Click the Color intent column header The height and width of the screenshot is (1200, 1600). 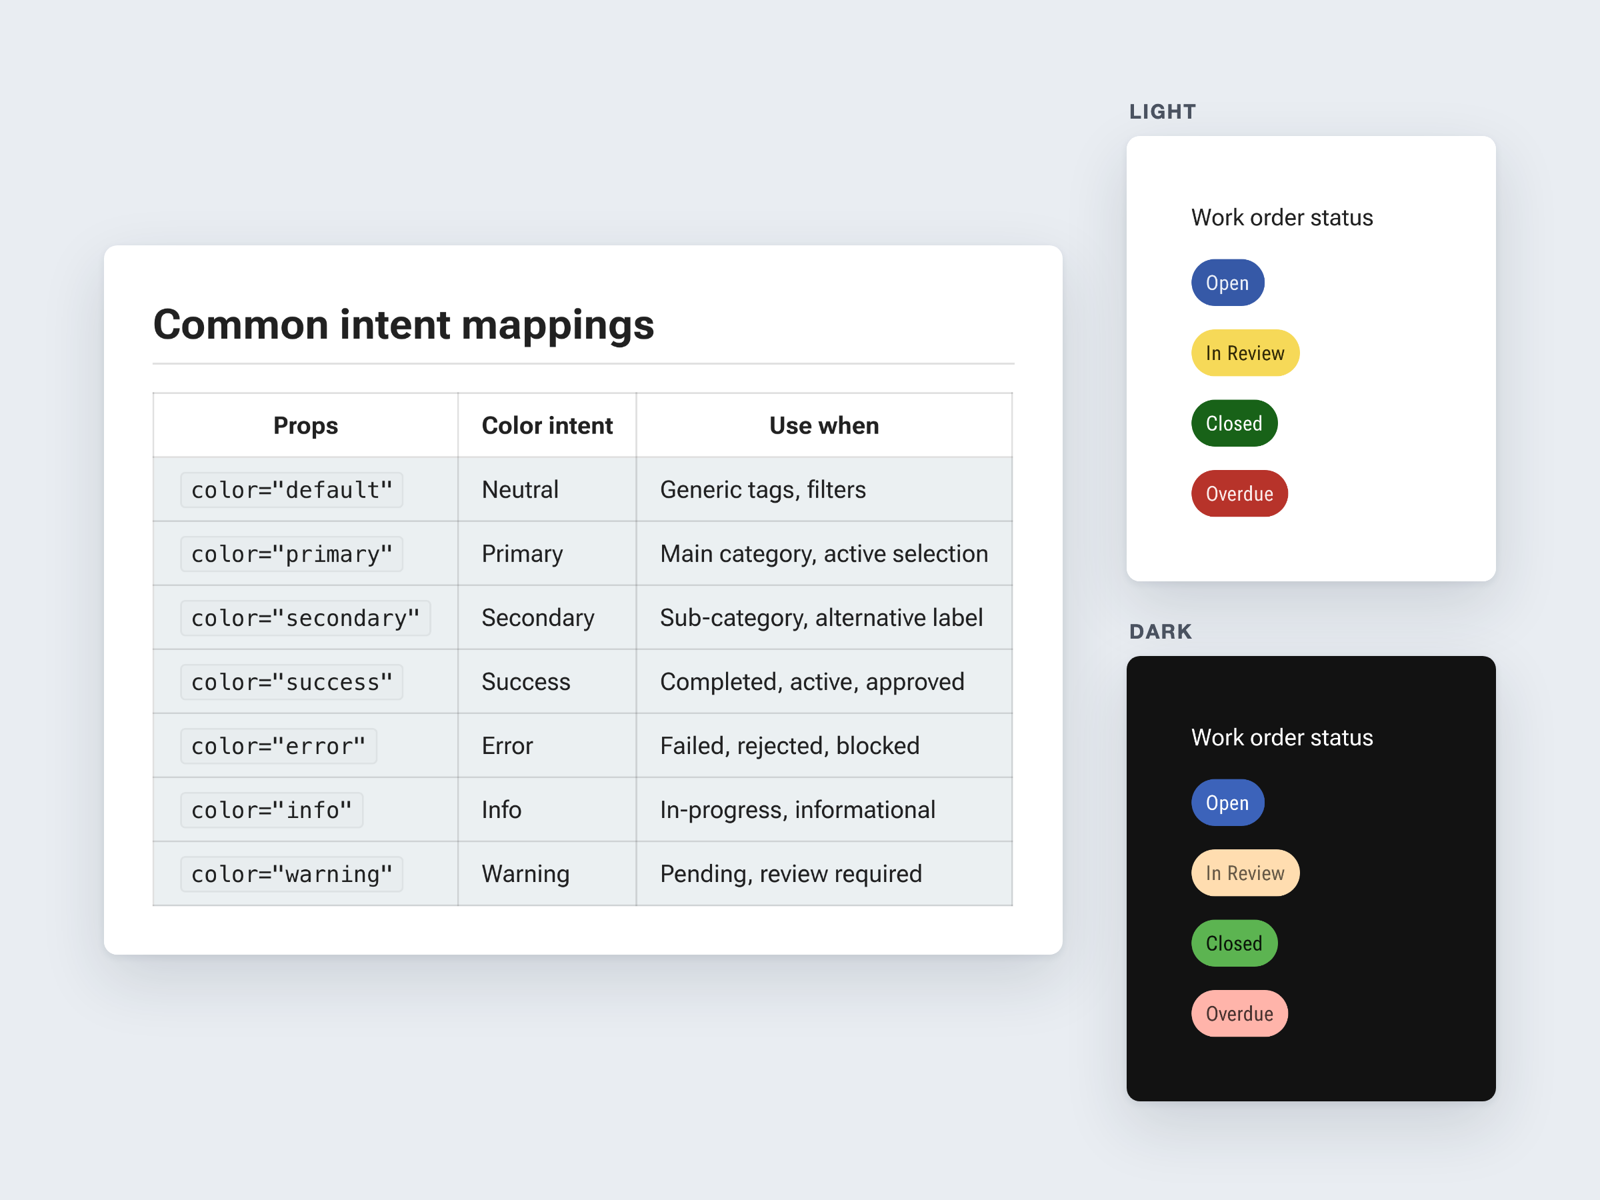coord(547,426)
